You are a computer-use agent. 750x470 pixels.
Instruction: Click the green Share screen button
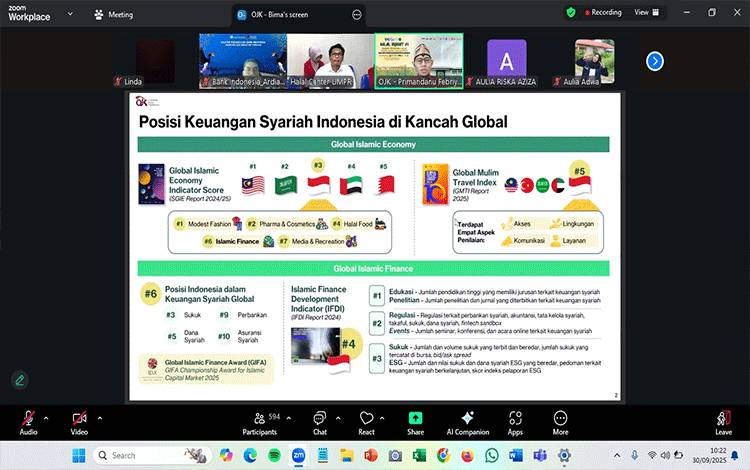(415, 423)
